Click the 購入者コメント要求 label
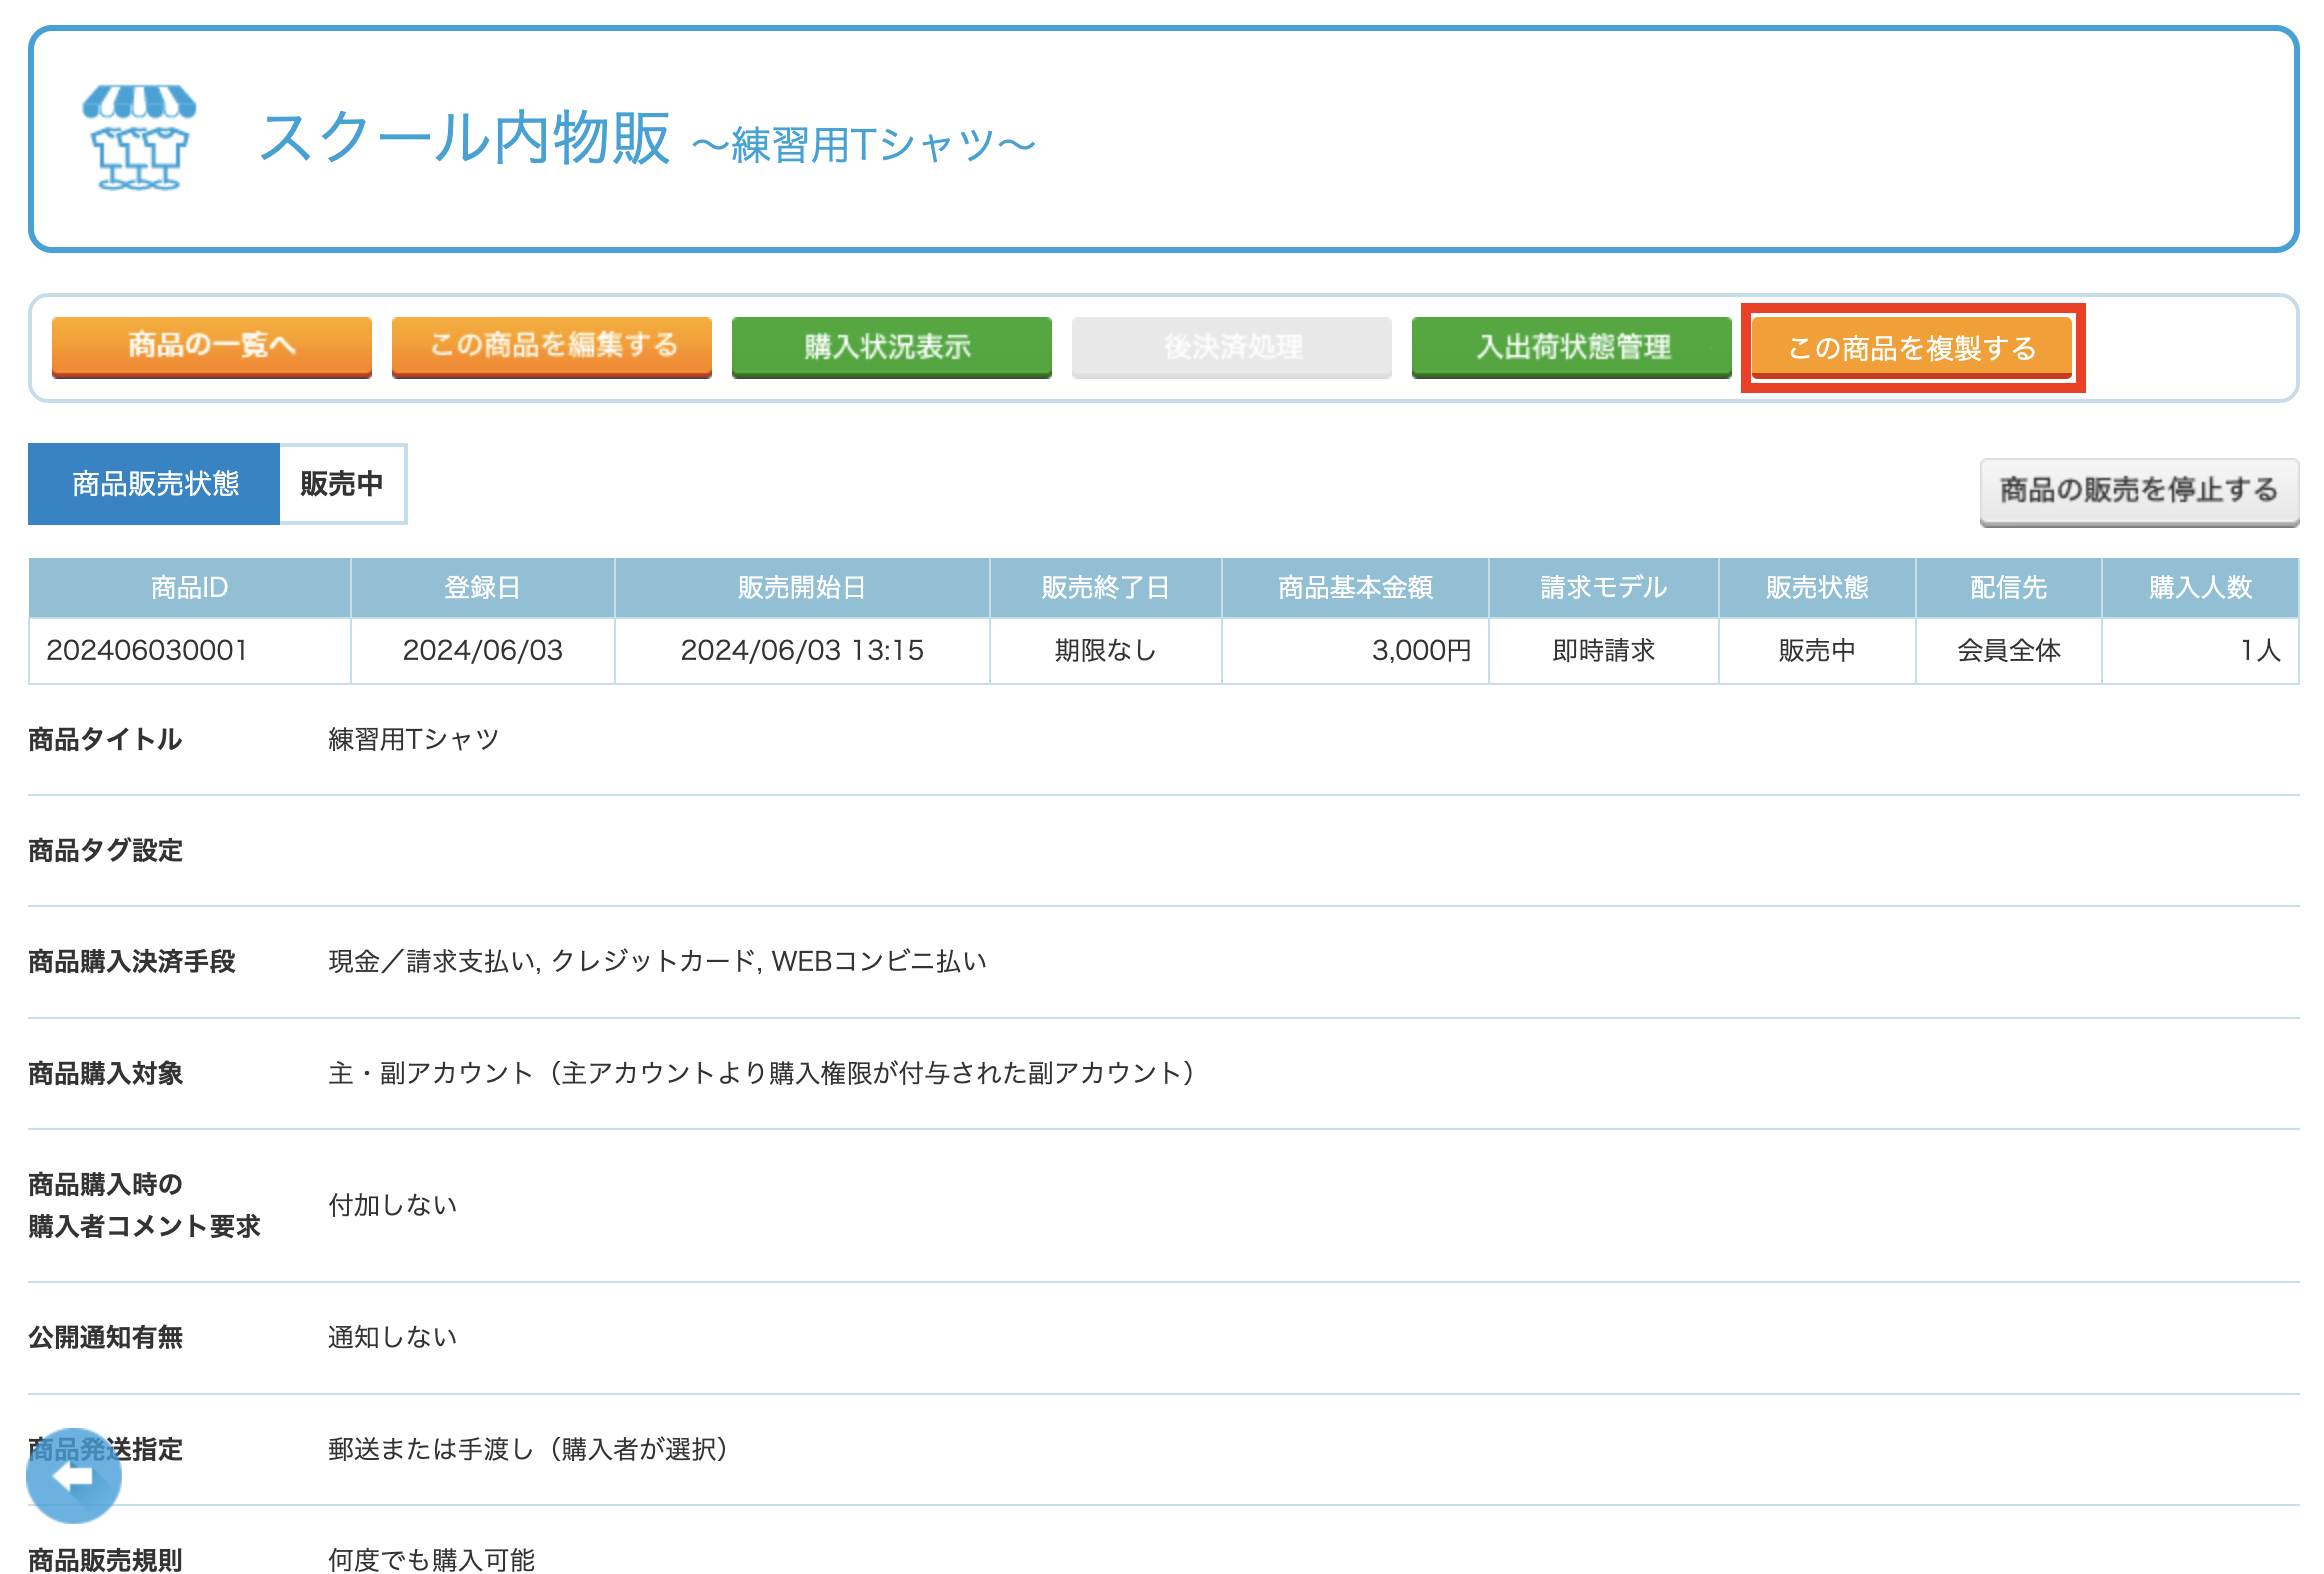Image resolution: width=2324 pixels, height=1574 pixels. 144,1227
